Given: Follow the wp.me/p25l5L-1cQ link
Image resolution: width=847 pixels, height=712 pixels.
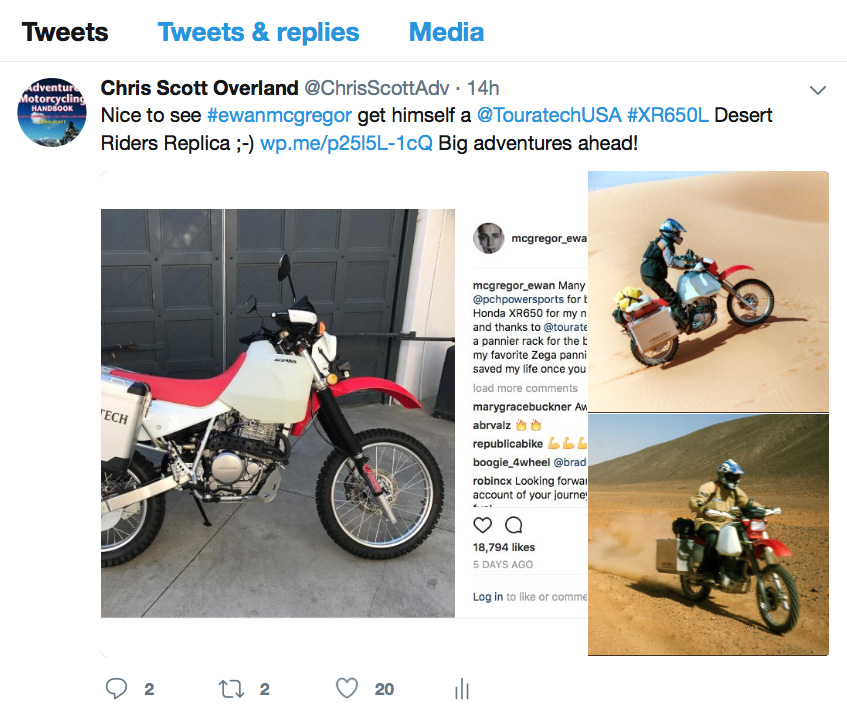Looking at the screenshot, I should click(x=346, y=142).
